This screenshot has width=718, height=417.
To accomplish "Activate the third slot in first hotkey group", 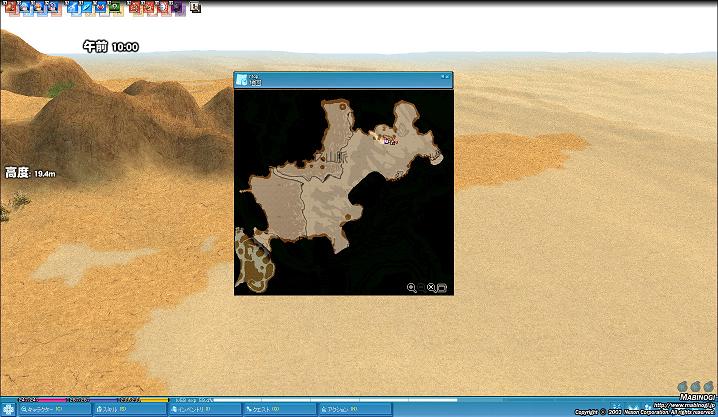I will 39,7.
